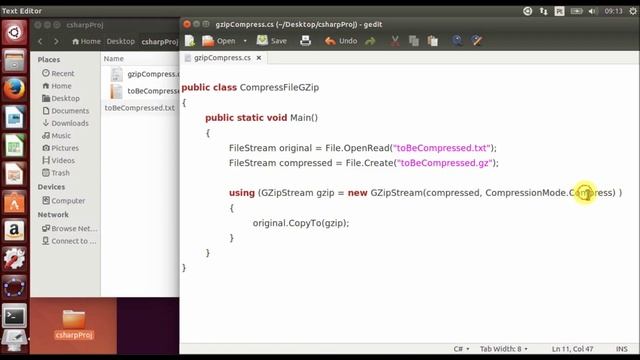Select Browse Network in sidebar
Image resolution: width=640 pixels, height=360 pixels.
pos(69,229)
